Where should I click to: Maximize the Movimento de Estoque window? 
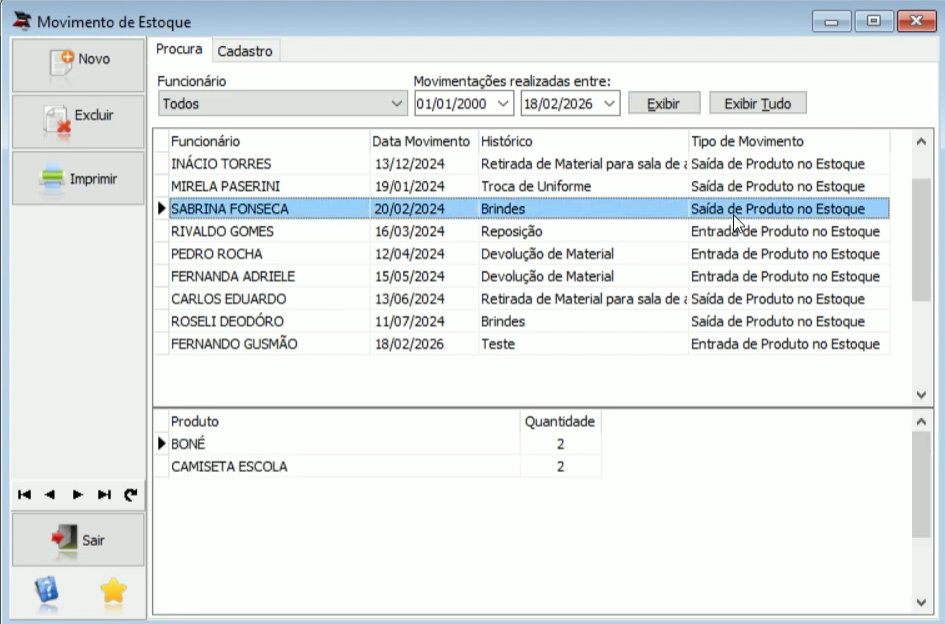[x=874, y=22]
